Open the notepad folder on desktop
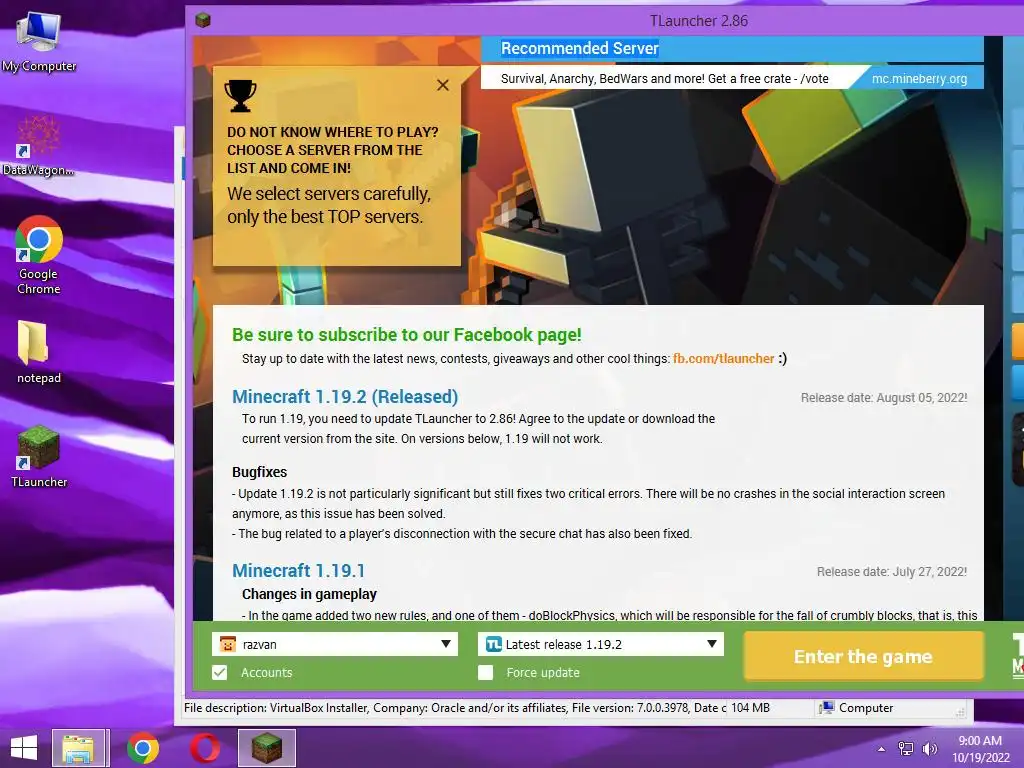 (39, 352)
